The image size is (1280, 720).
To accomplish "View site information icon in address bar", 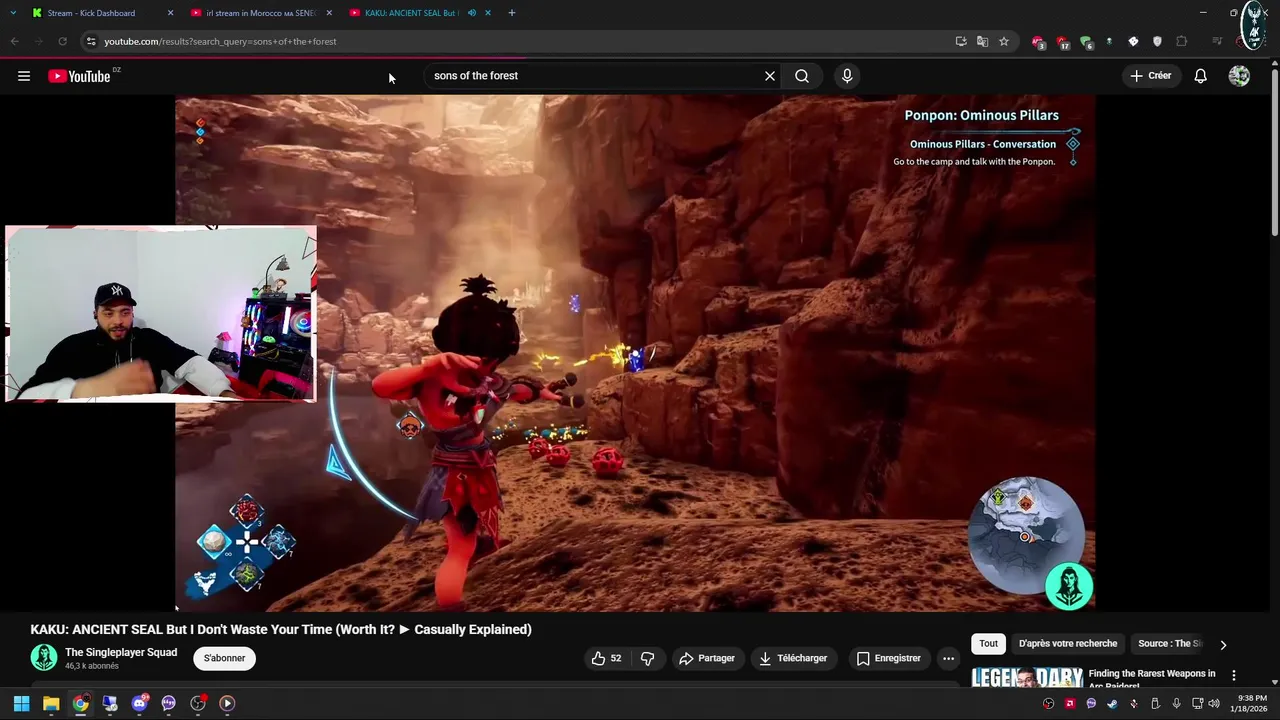I will (91, 41).
